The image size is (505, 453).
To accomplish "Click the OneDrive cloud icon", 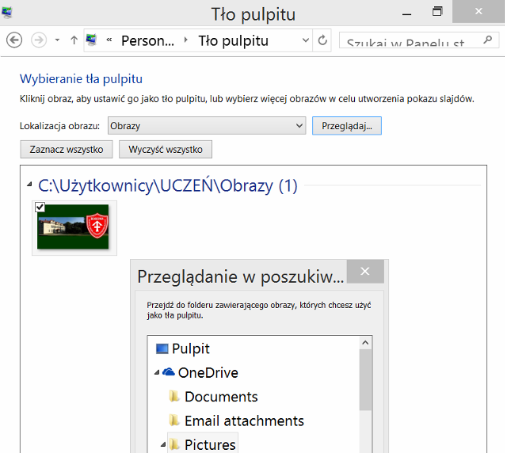I will [168, 372].
